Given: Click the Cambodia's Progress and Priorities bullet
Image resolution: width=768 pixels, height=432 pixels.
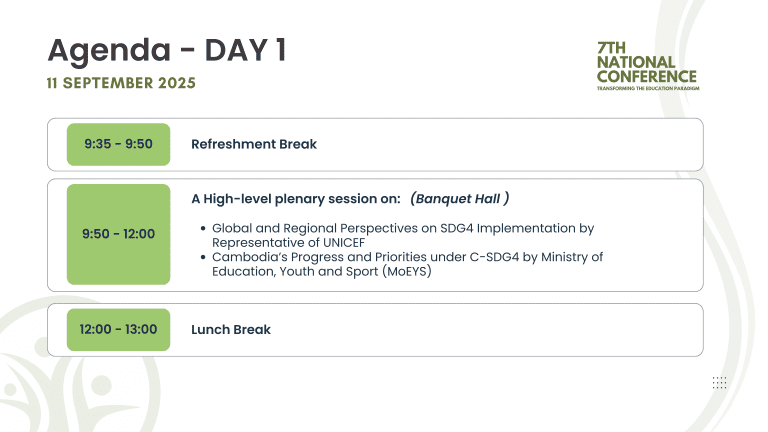Looking at the screenshot, I should click(x=407, y=264).
